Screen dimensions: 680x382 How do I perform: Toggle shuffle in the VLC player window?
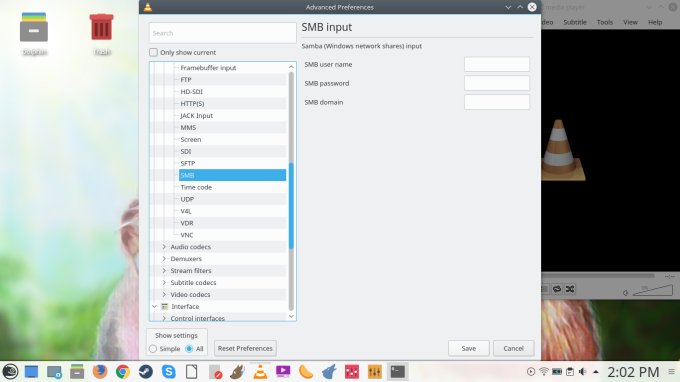click(x=570, y=289)
